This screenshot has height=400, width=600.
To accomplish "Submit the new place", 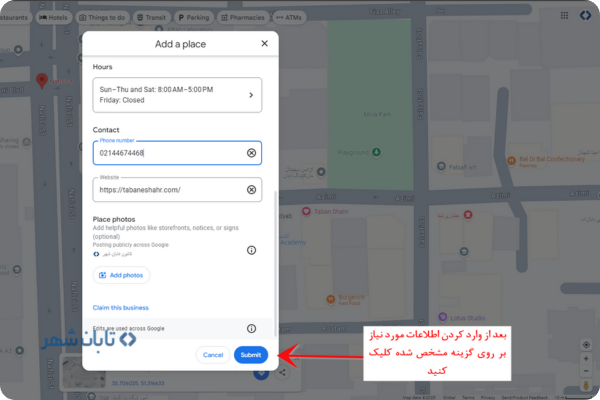I will click(251, 355).
